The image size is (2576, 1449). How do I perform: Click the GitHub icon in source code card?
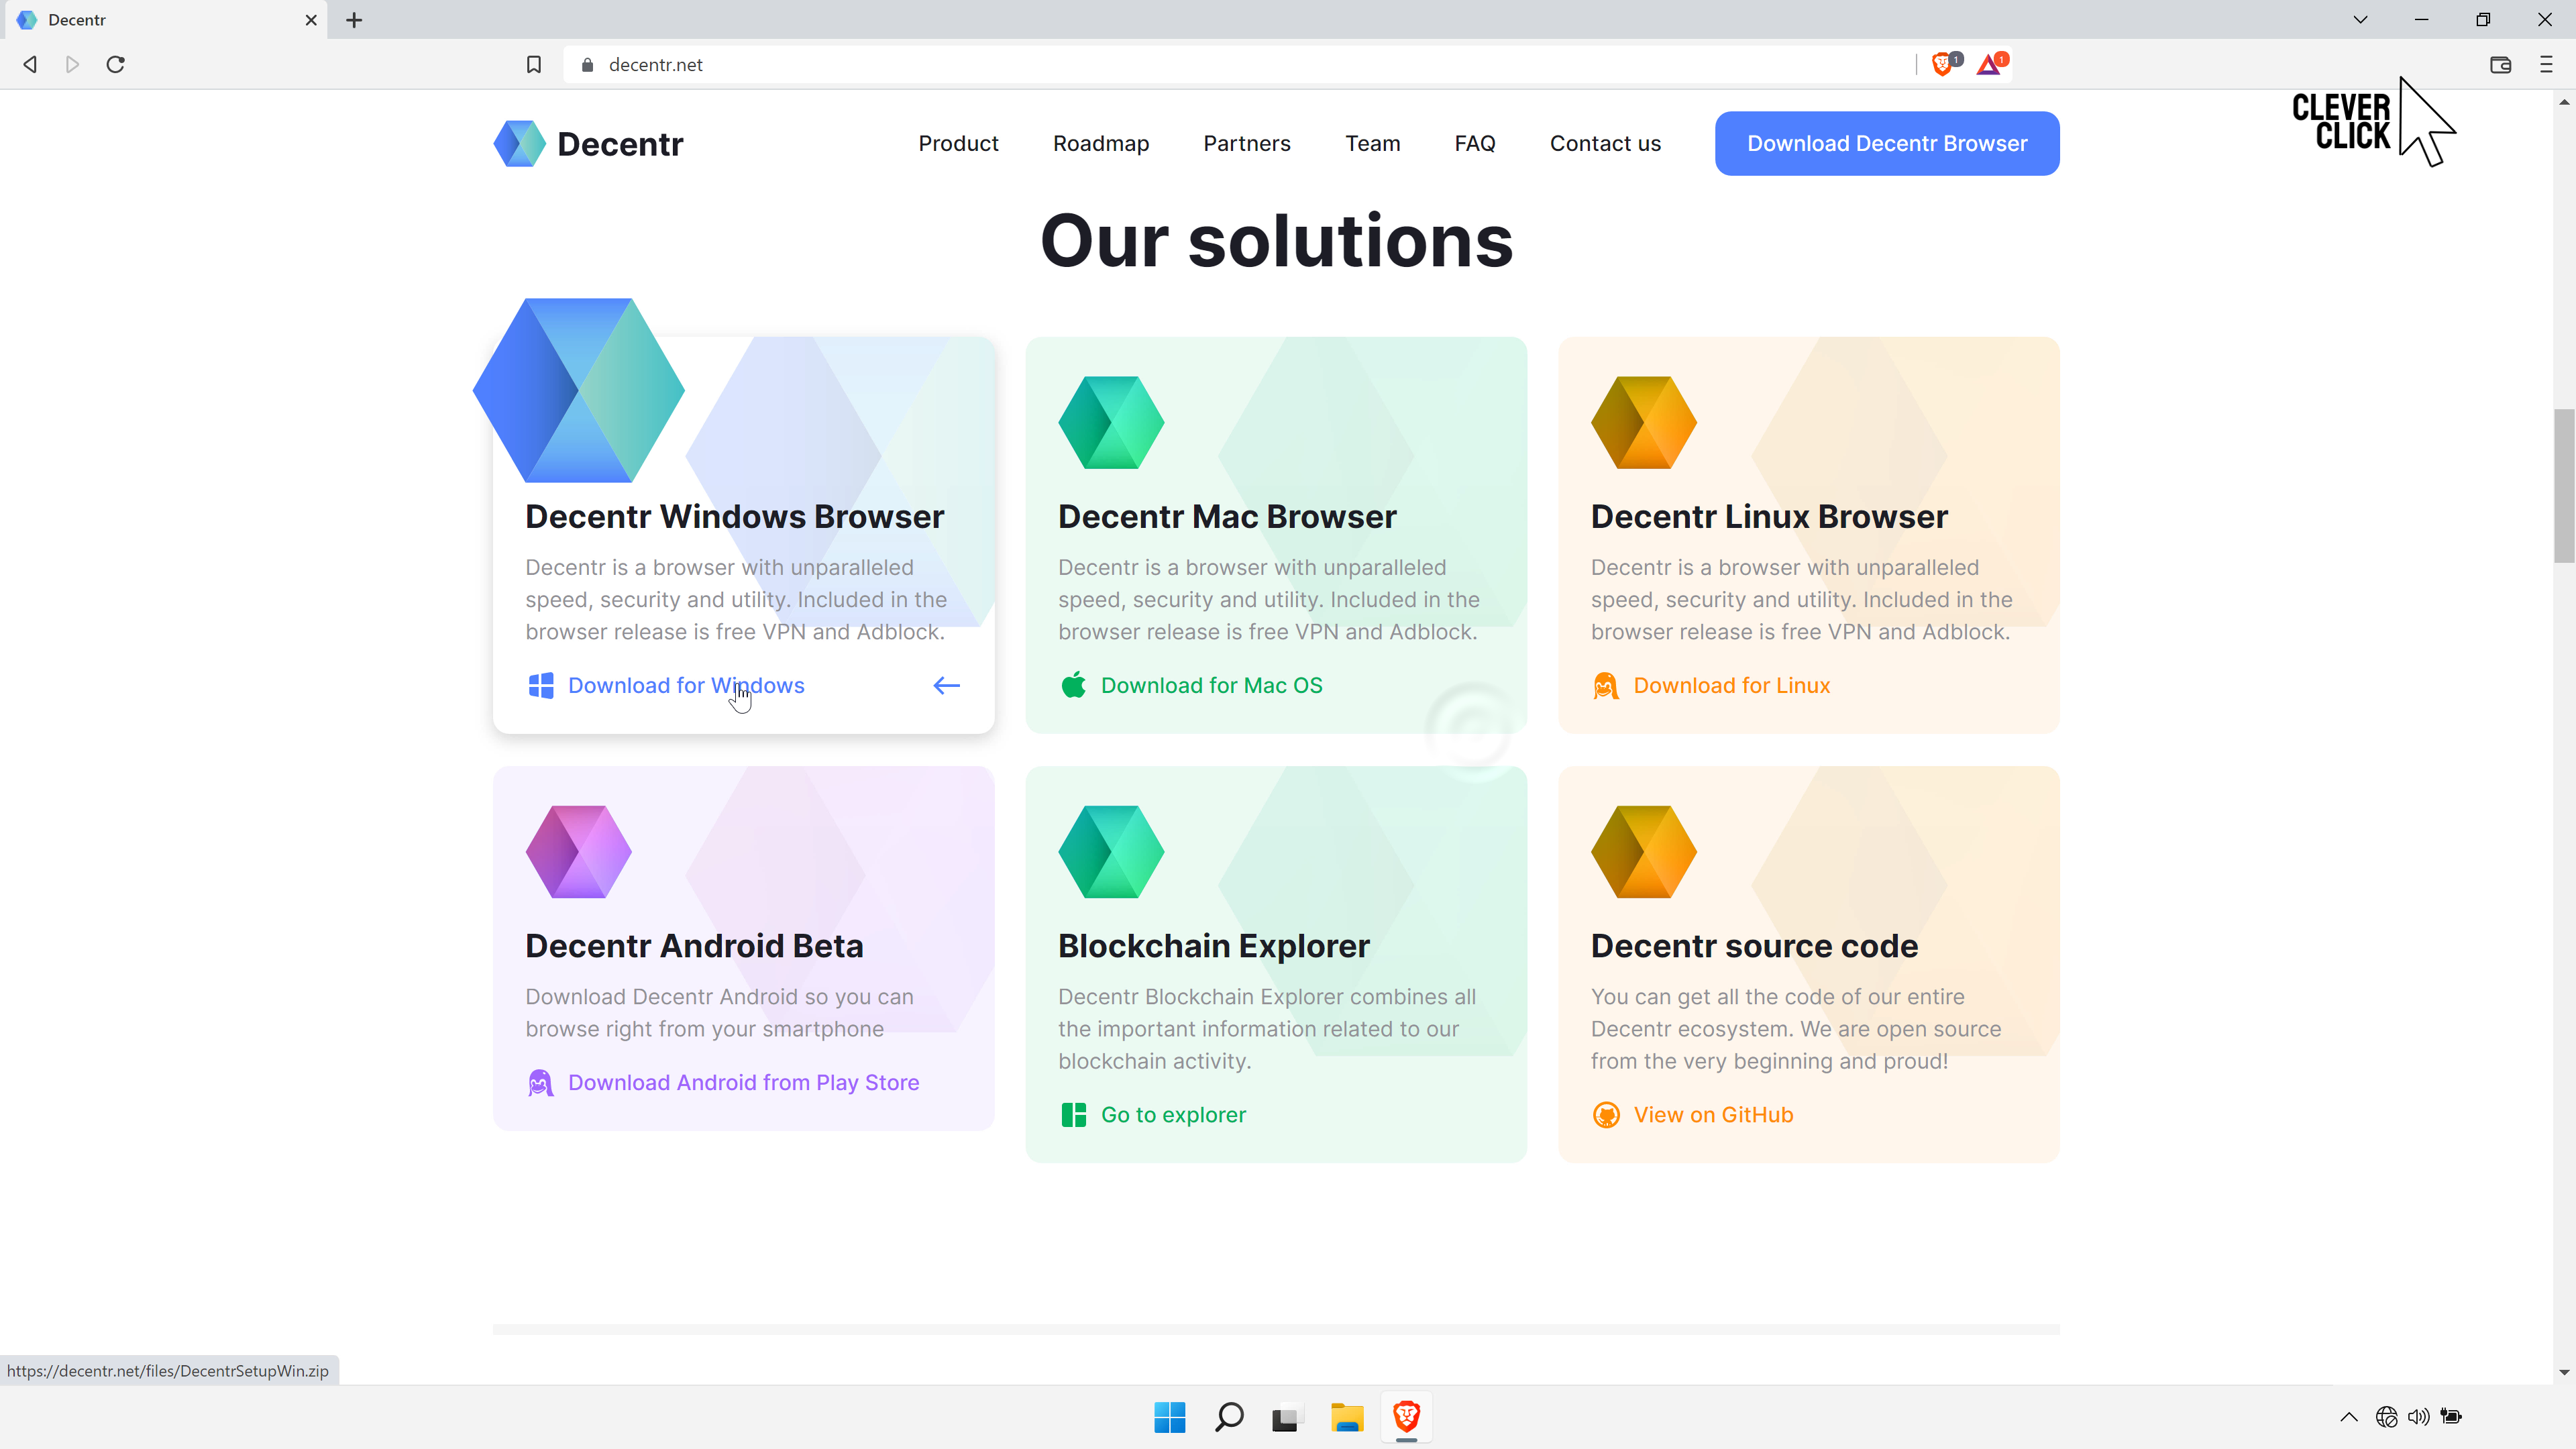1606,1115
